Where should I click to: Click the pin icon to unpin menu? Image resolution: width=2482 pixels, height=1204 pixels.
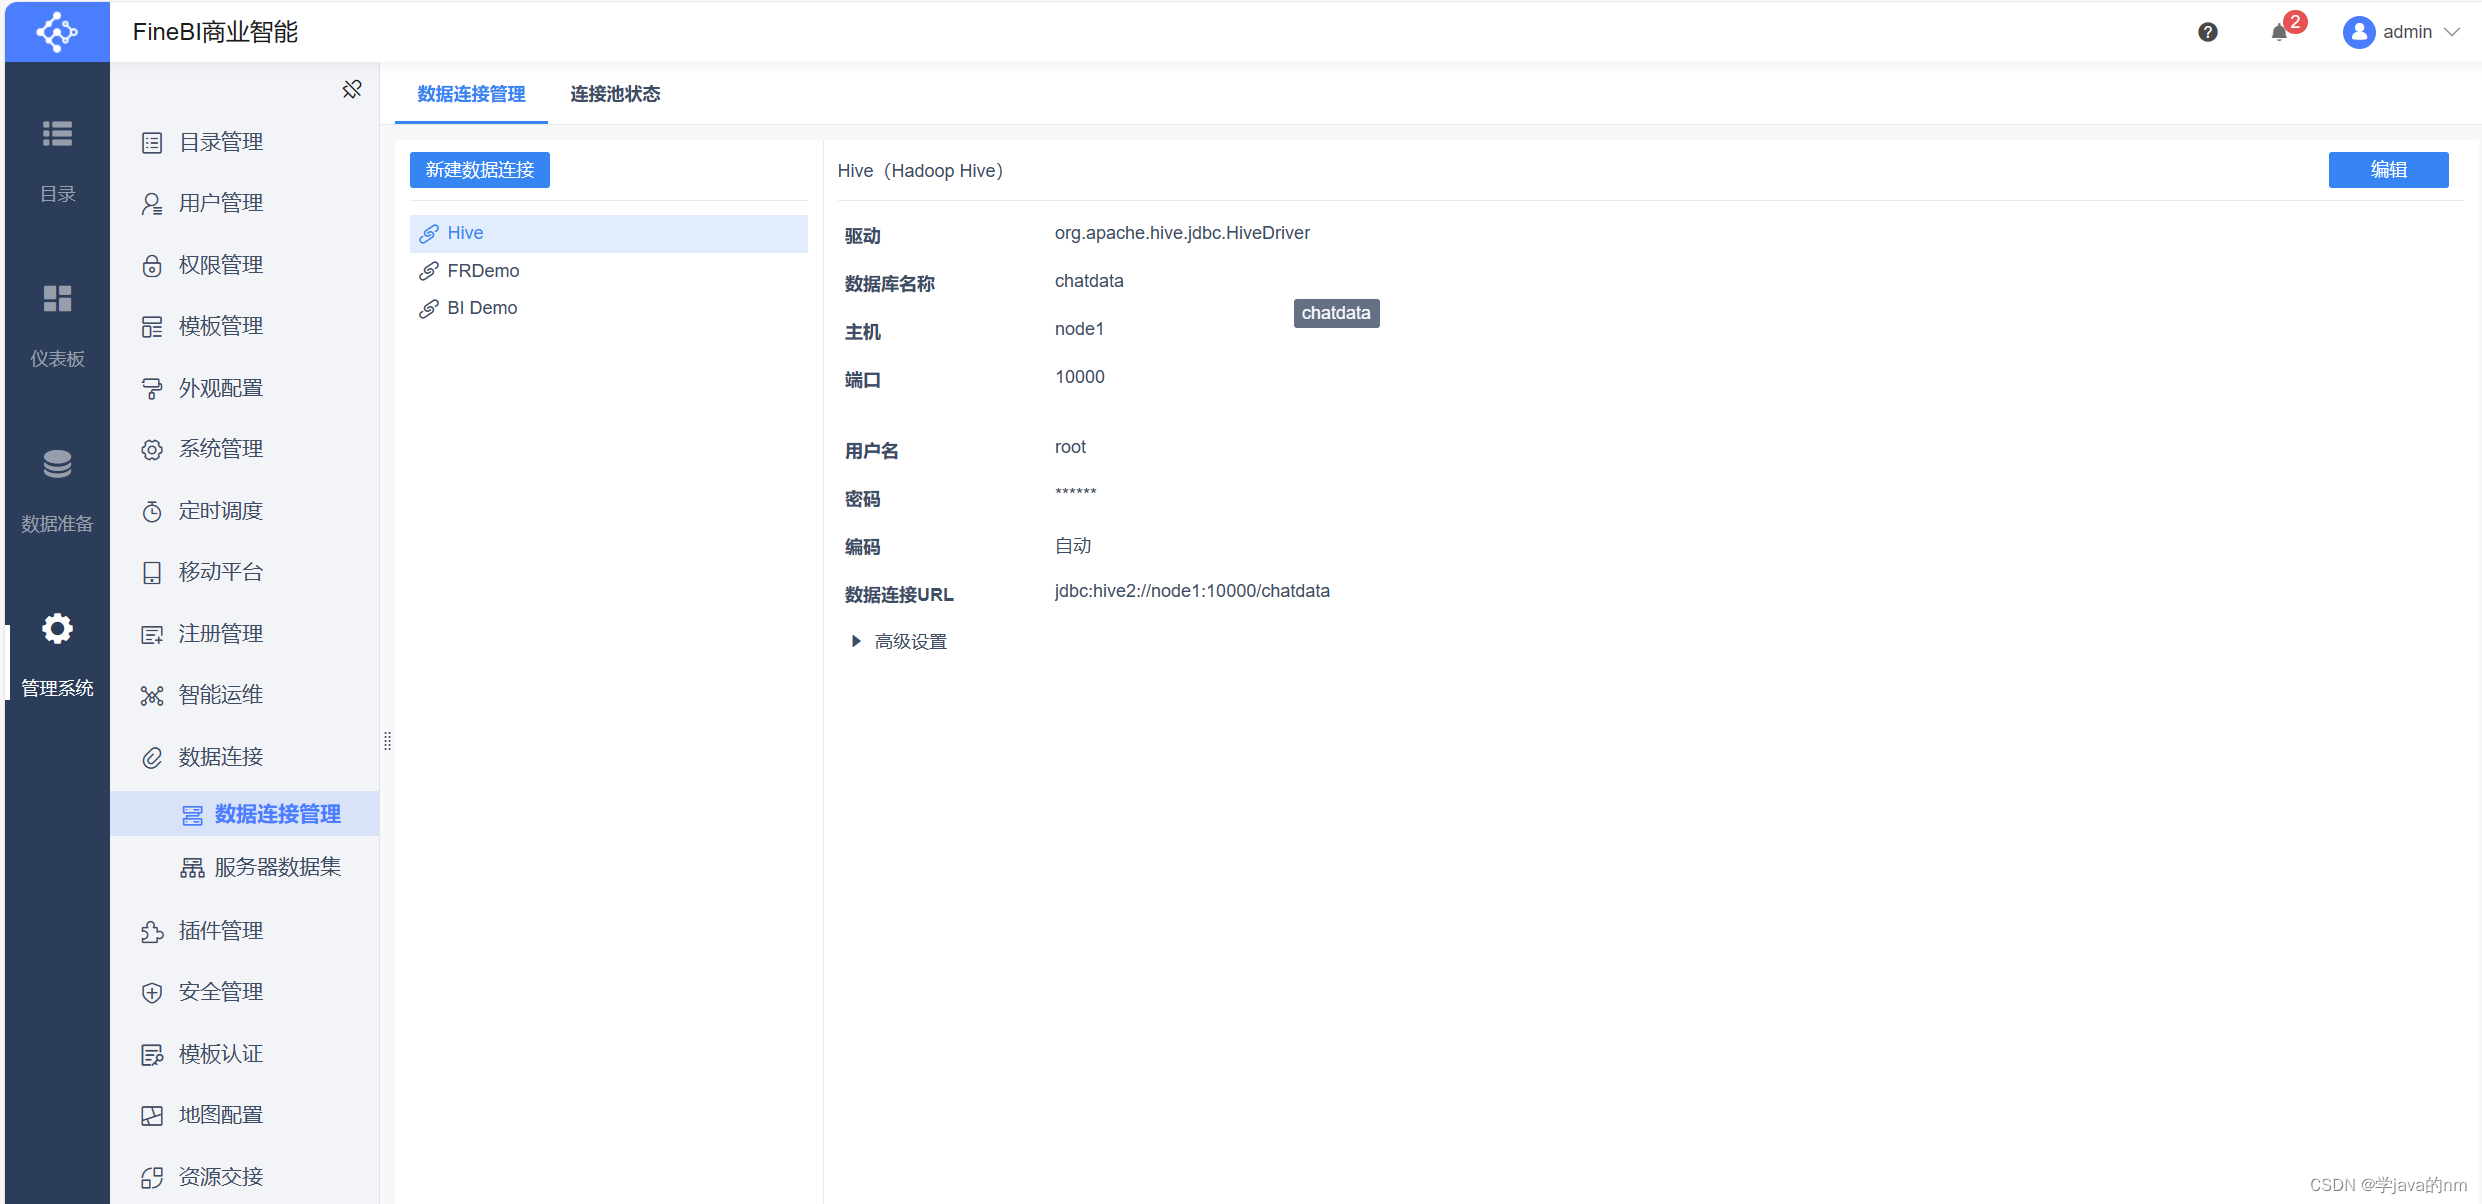tap(352, 90)
